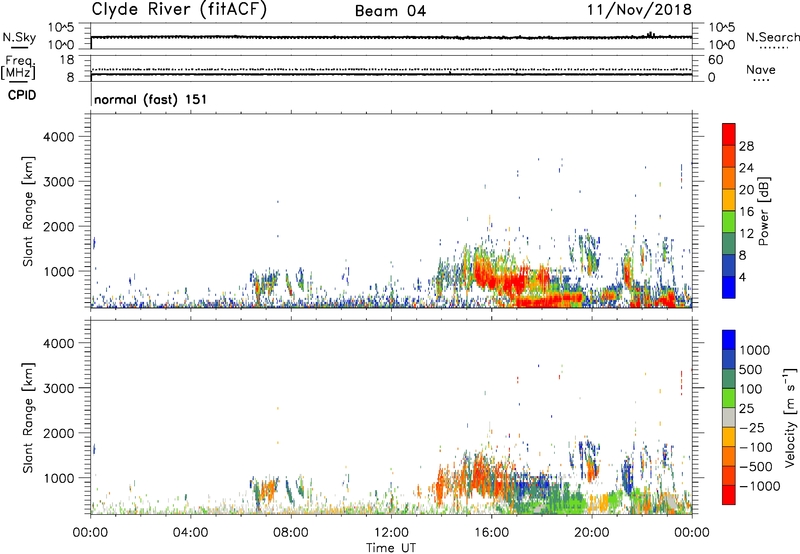Click the '4000' tick in Power panel
Viewport: 800px width, 554px height.
click(58, 137)
